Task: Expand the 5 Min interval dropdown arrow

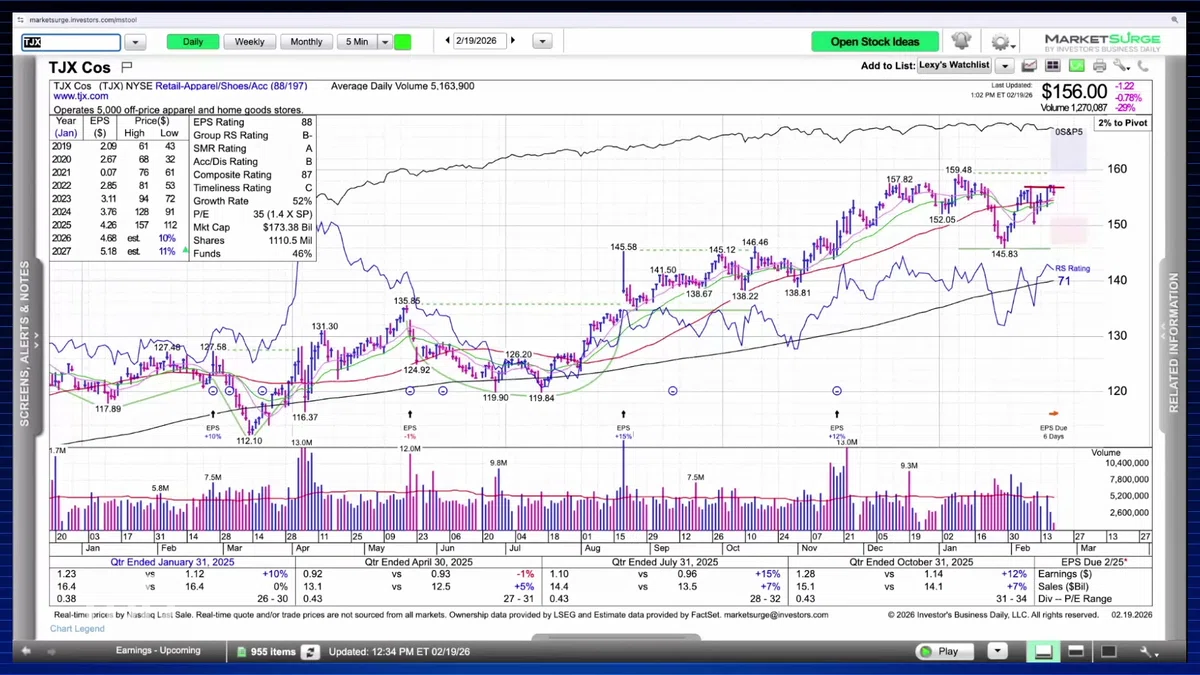Action: [x=385, y=42]
